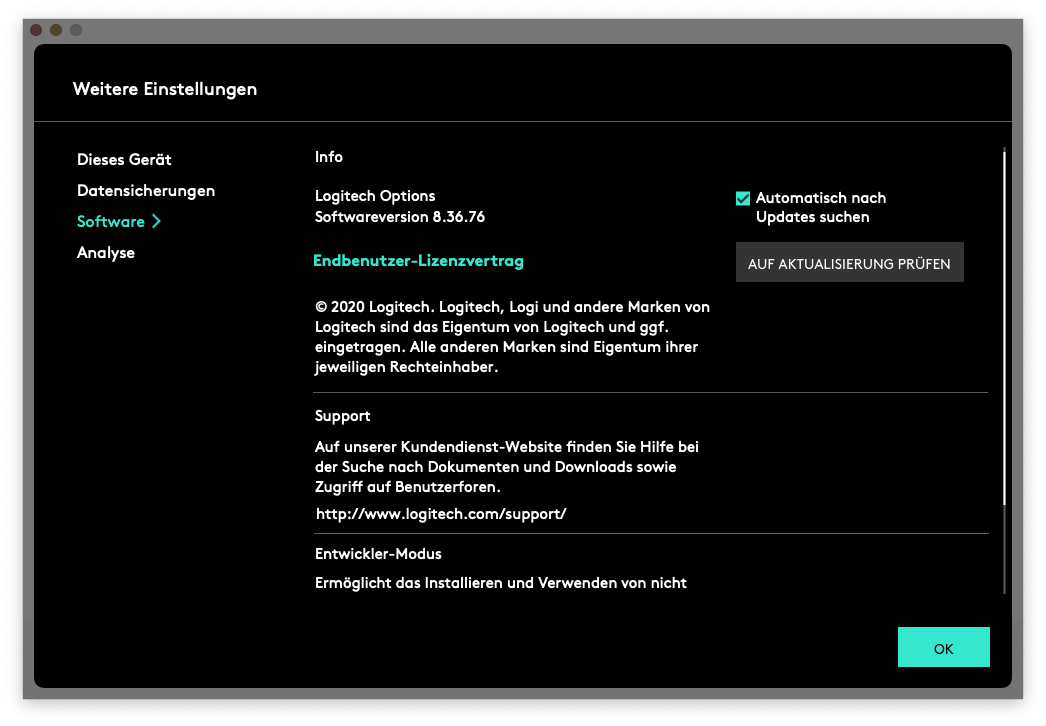The image size is (1046, 726).
Task: Click AUF AKTUALISIERUNG PRÜFEN button
Action: [x=849, y=262]
